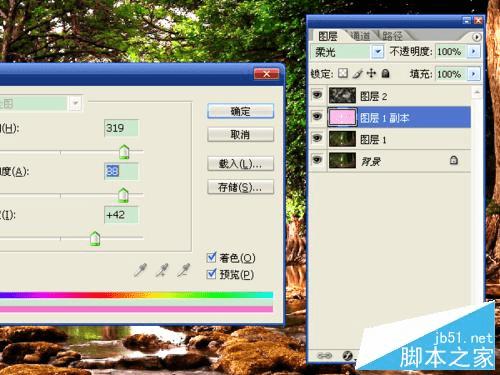Select the first eyedropper tool
Viewport: 500px width, 375px height.
pyautogui.click(x=140, y=270)
